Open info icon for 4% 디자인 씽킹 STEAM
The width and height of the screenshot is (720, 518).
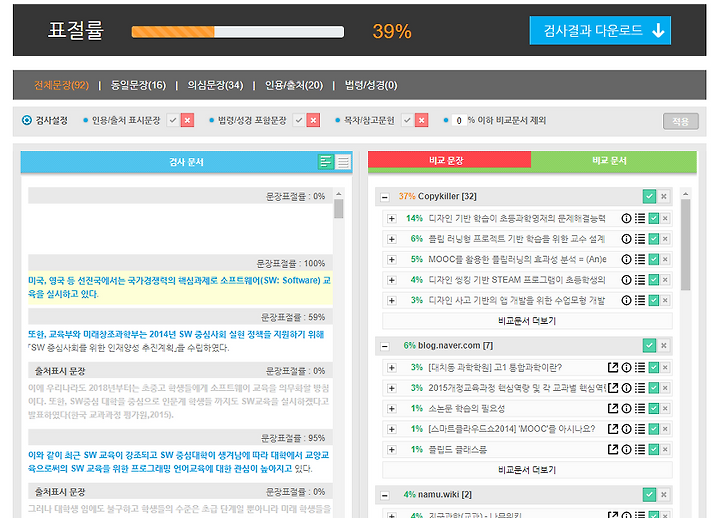click(x=626, y=280)
